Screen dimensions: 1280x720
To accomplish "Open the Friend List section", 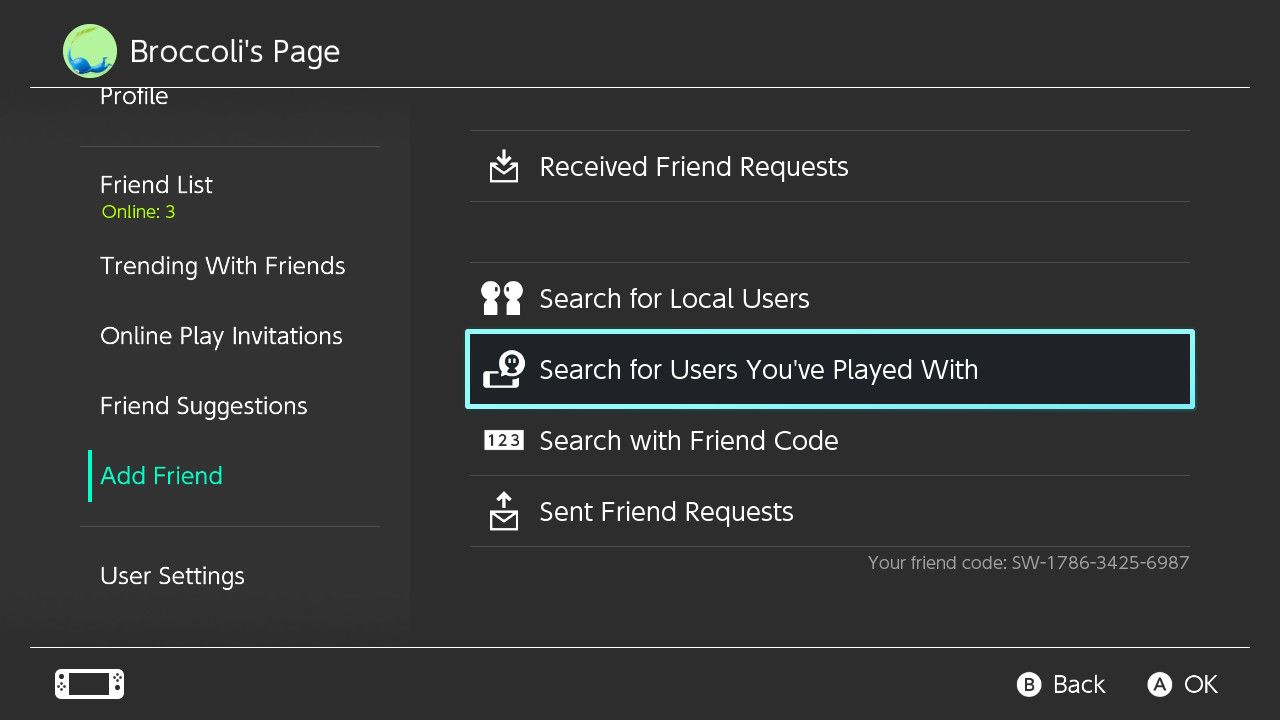I will (156, 185).
